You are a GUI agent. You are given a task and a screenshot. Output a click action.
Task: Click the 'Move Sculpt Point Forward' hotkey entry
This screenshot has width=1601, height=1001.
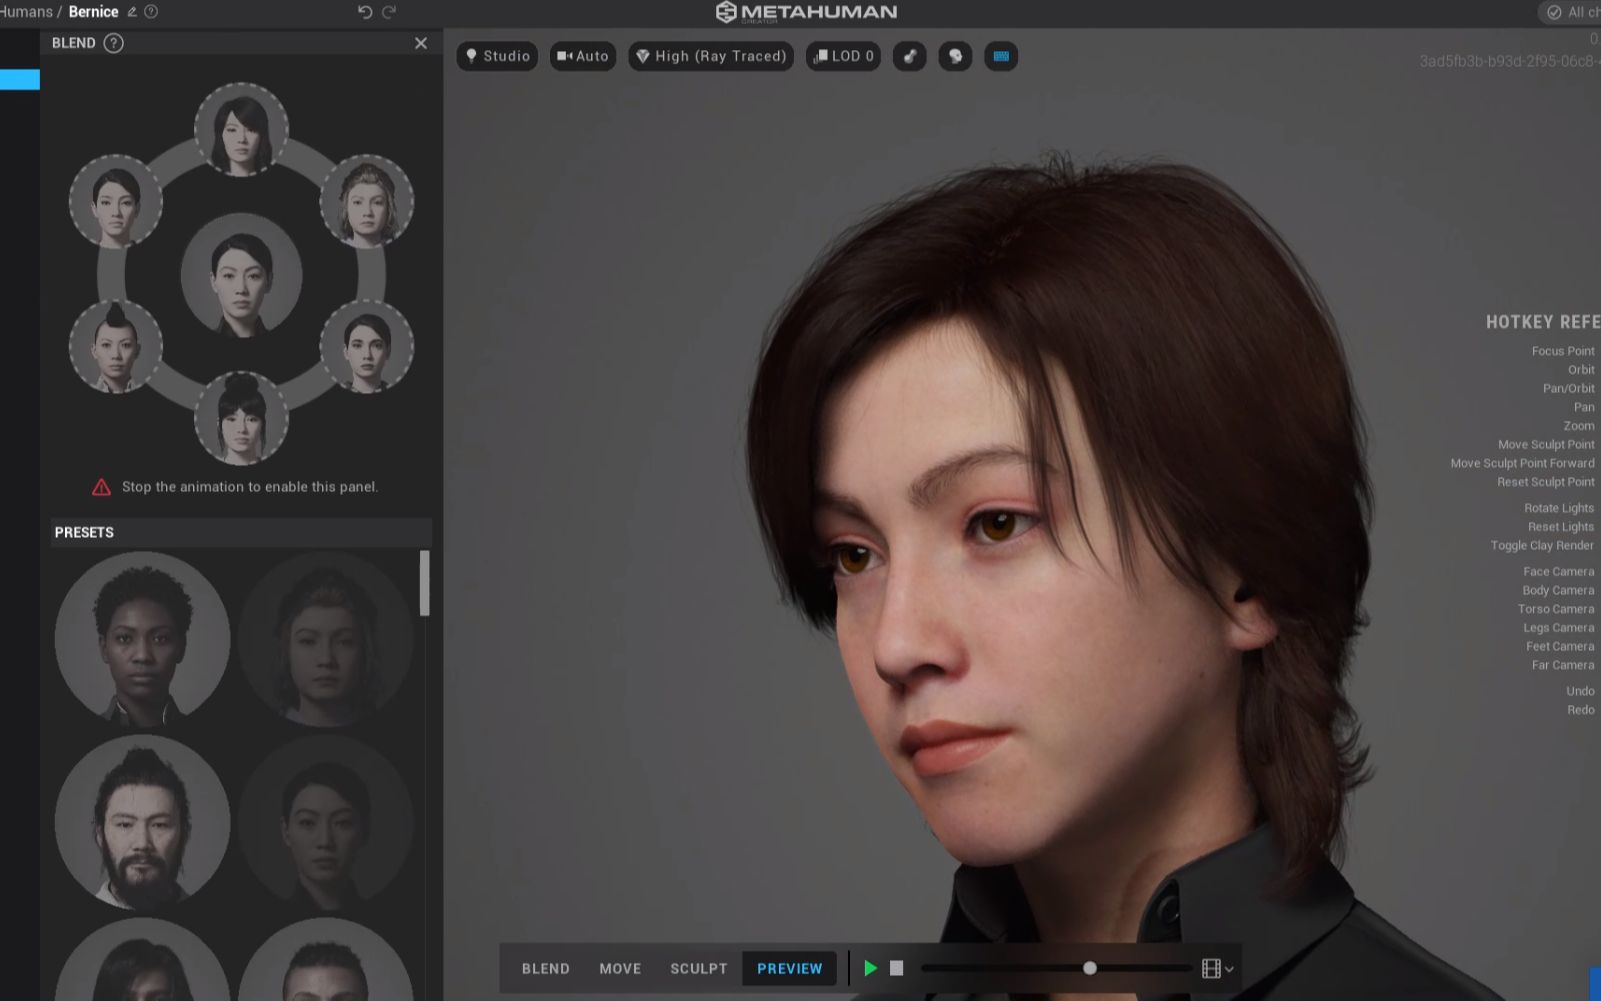(x=1523, y=463)
